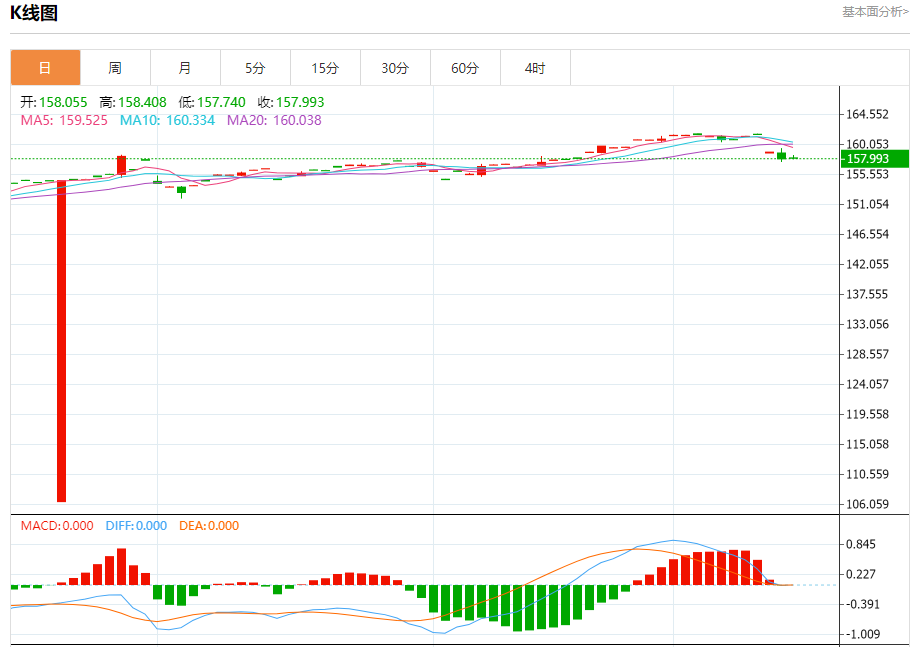Click the DEA: 0.000 label
Screen dimensions: 916x647
pos(209,526)
